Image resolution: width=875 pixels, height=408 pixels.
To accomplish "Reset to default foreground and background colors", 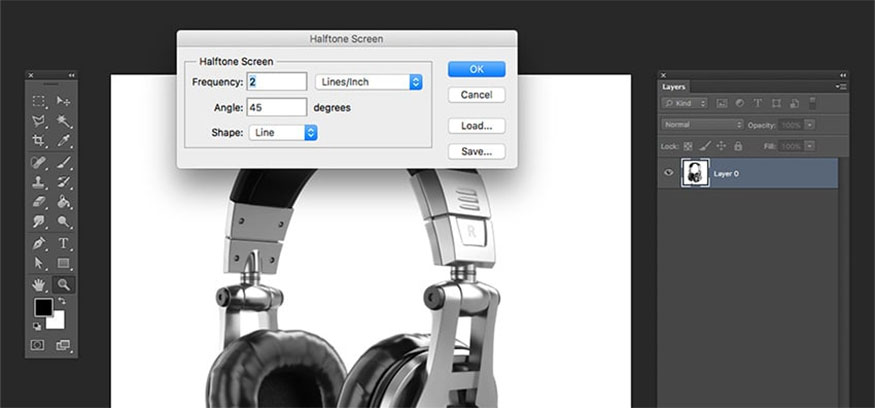I will pos(37,326).
